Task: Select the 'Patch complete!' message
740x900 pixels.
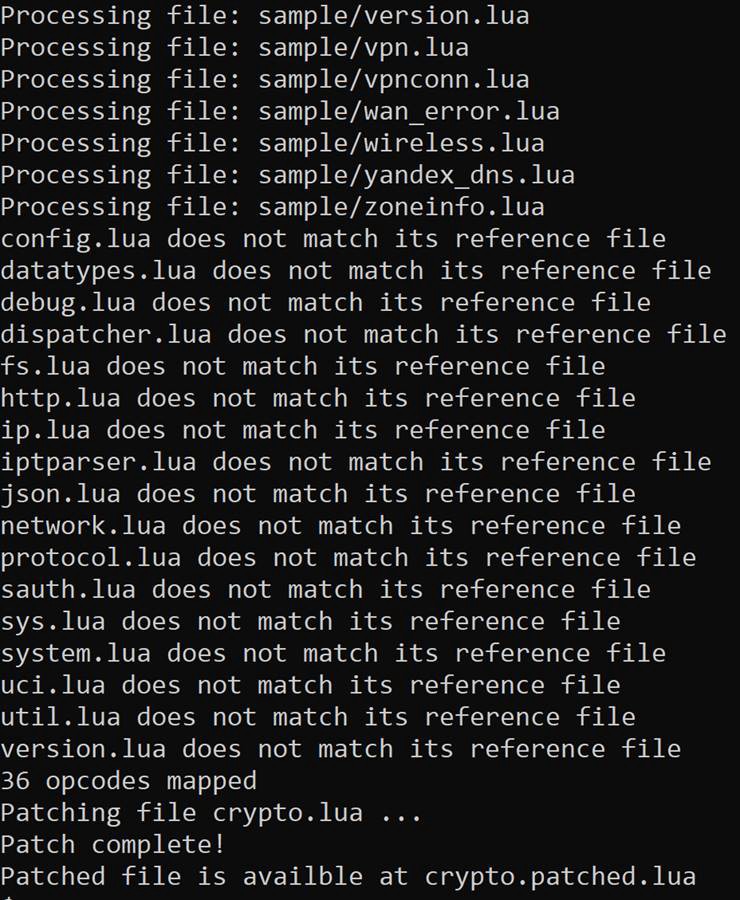Action: 113,845
